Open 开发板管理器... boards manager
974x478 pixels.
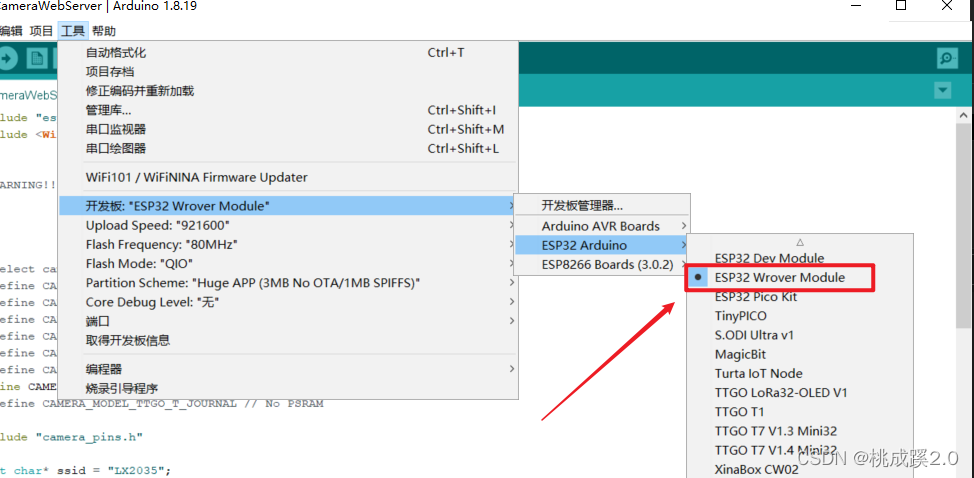pyautogui.click(x=602, y=206)
